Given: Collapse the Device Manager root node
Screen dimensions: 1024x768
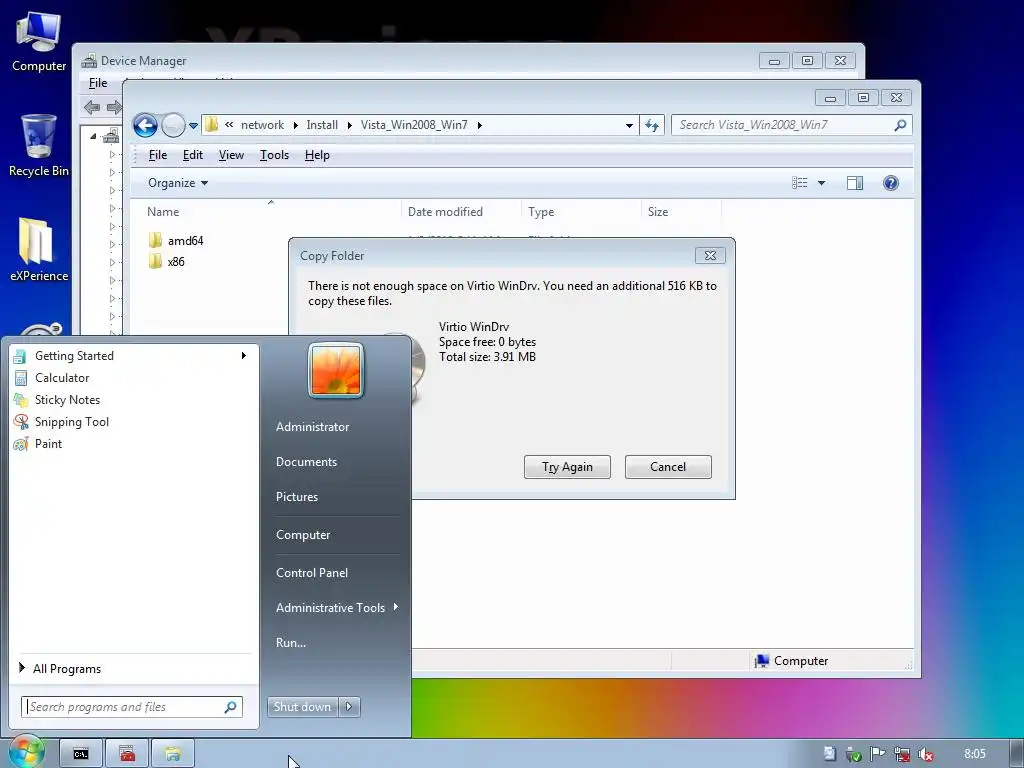Looking at the screenshot, I should [x=93, y=136].
